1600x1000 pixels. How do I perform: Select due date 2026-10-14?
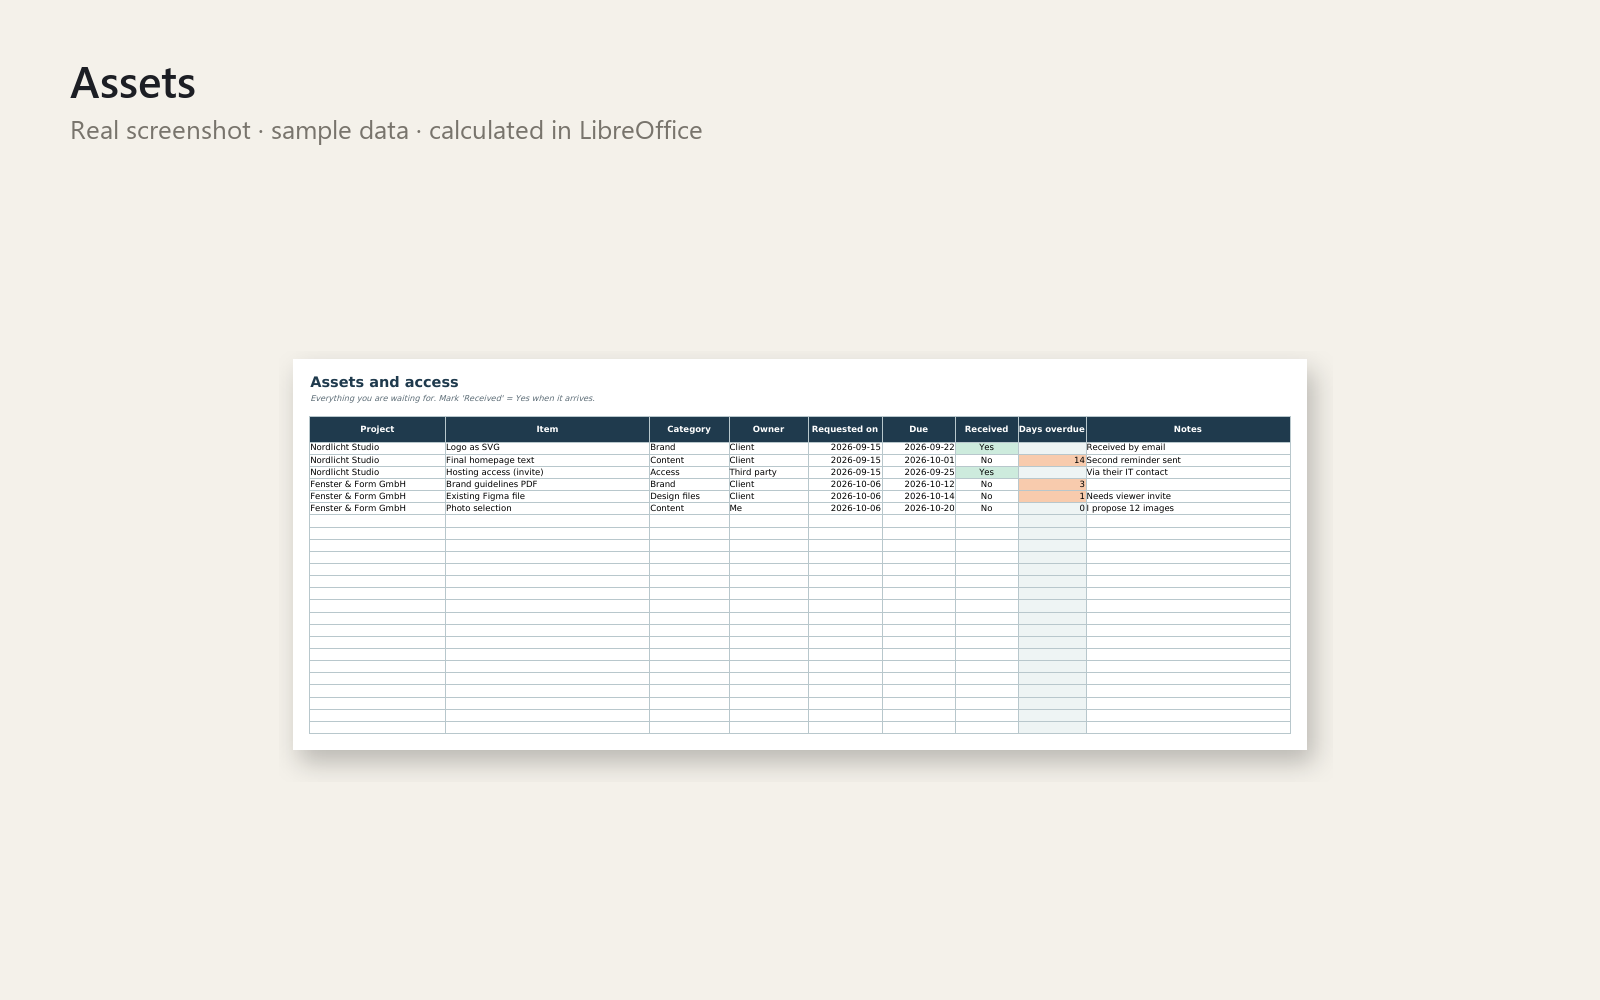point(919,496)
